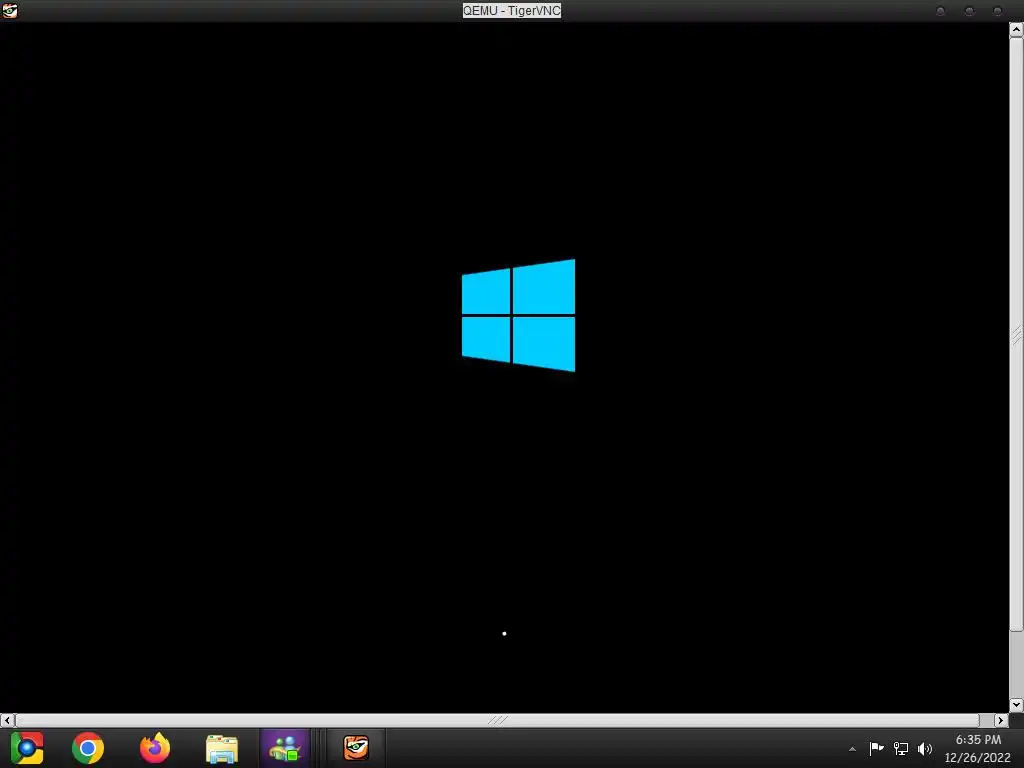Image resolution: width=1024 pixels, height=768 pixels.
Task: Click the vertical scrollbar down arrow
Action: click(x=1016, y=705)
